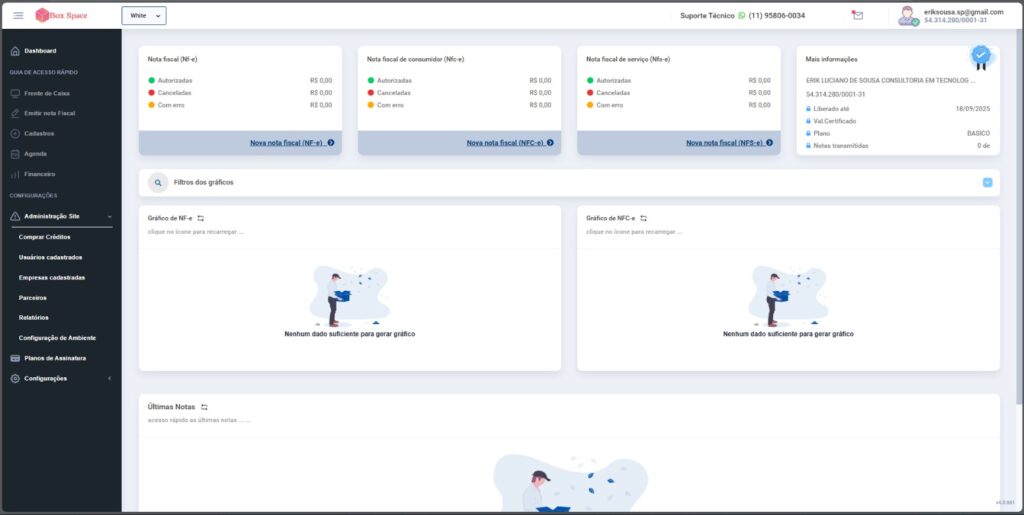The width and height of the screenshot is (1024, 515).
Task: Click the verified badge in Mais informações
Action: tap(981, 55)
